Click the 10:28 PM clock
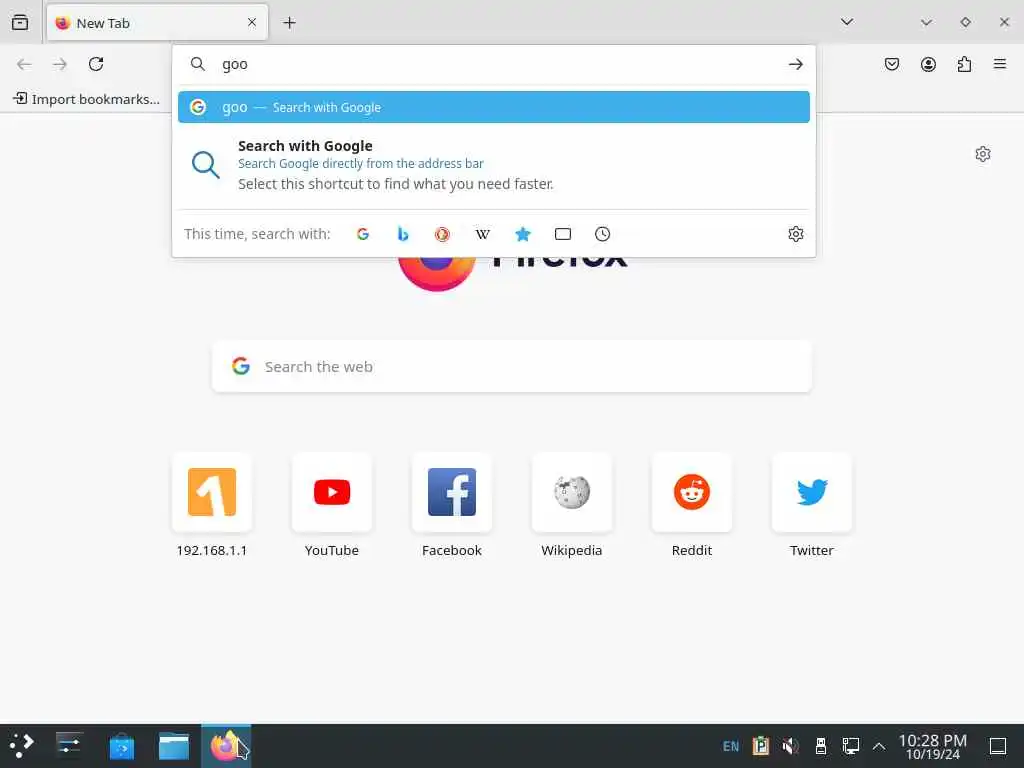 pyautogui.click(x=933, y=746)
